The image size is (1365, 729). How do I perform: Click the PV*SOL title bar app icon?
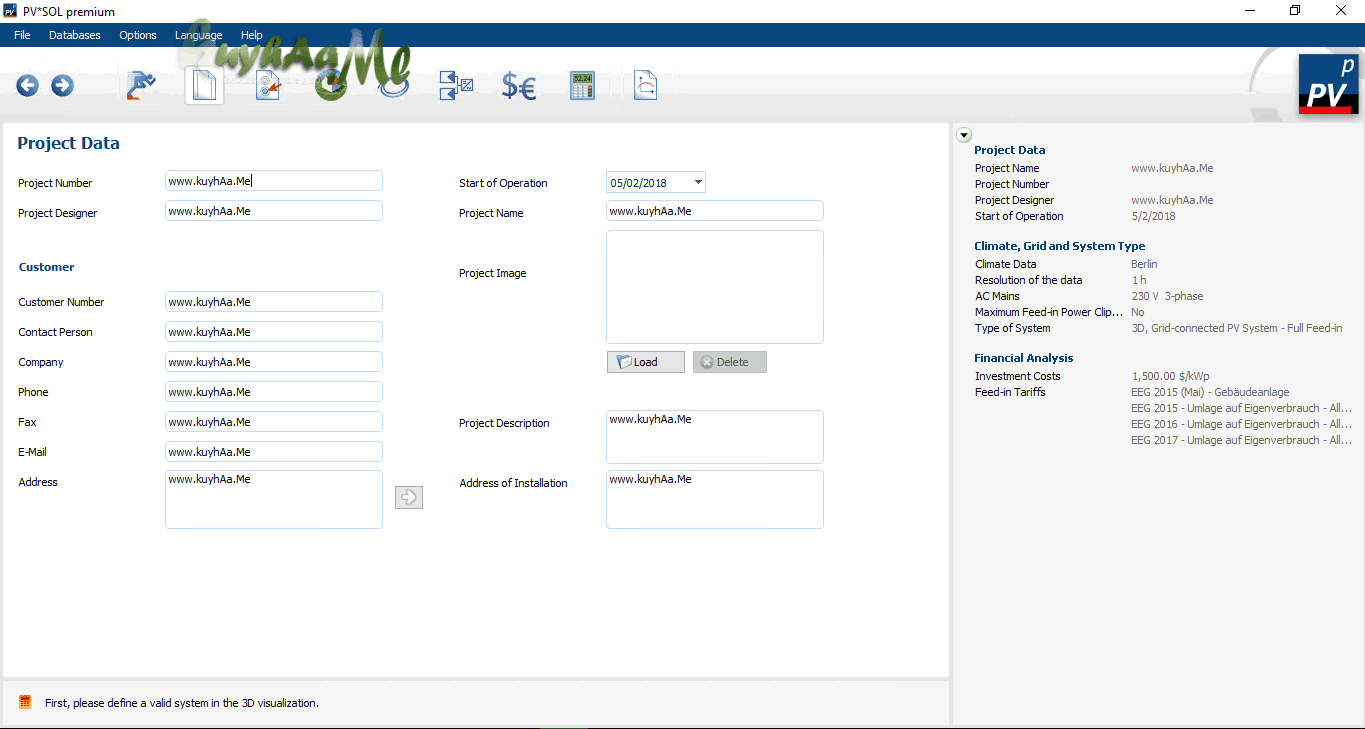(10, 11)
